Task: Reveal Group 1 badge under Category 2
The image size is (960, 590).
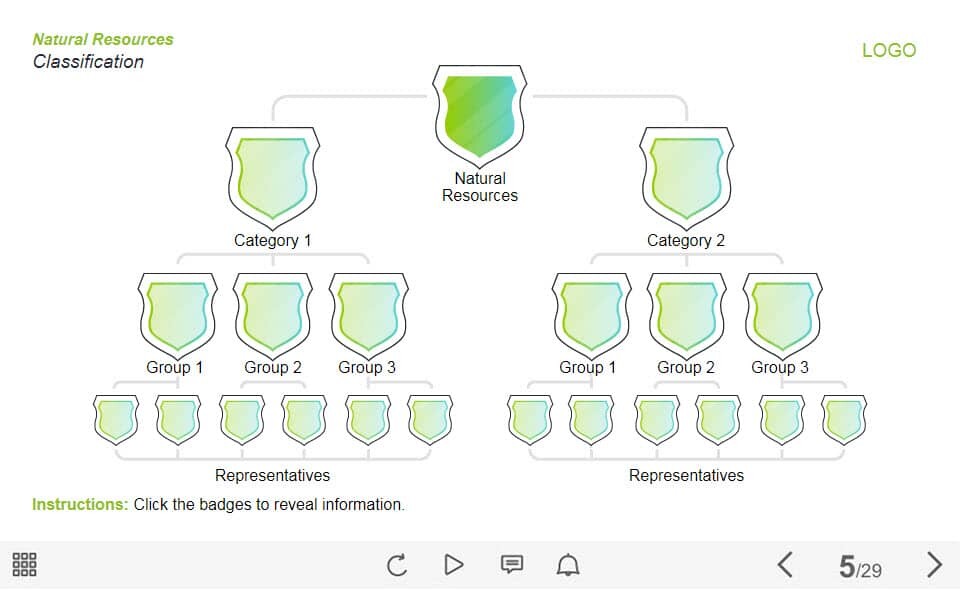Action: (590, 315)
